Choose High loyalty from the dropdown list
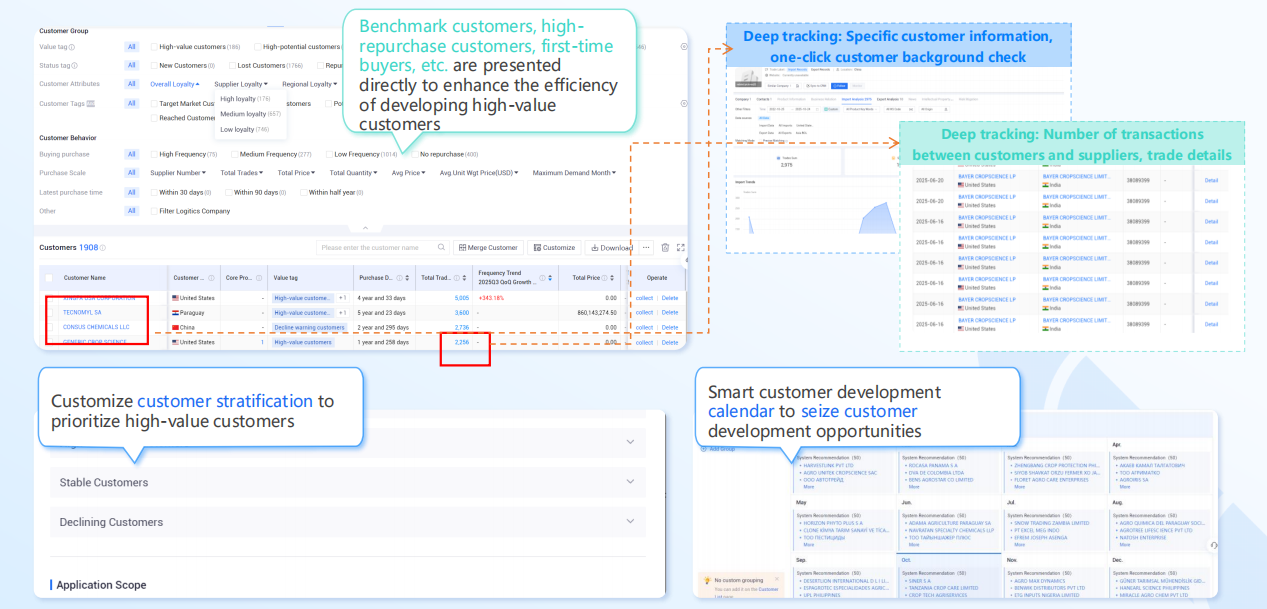1267x609 pixels. pos(245,99)
